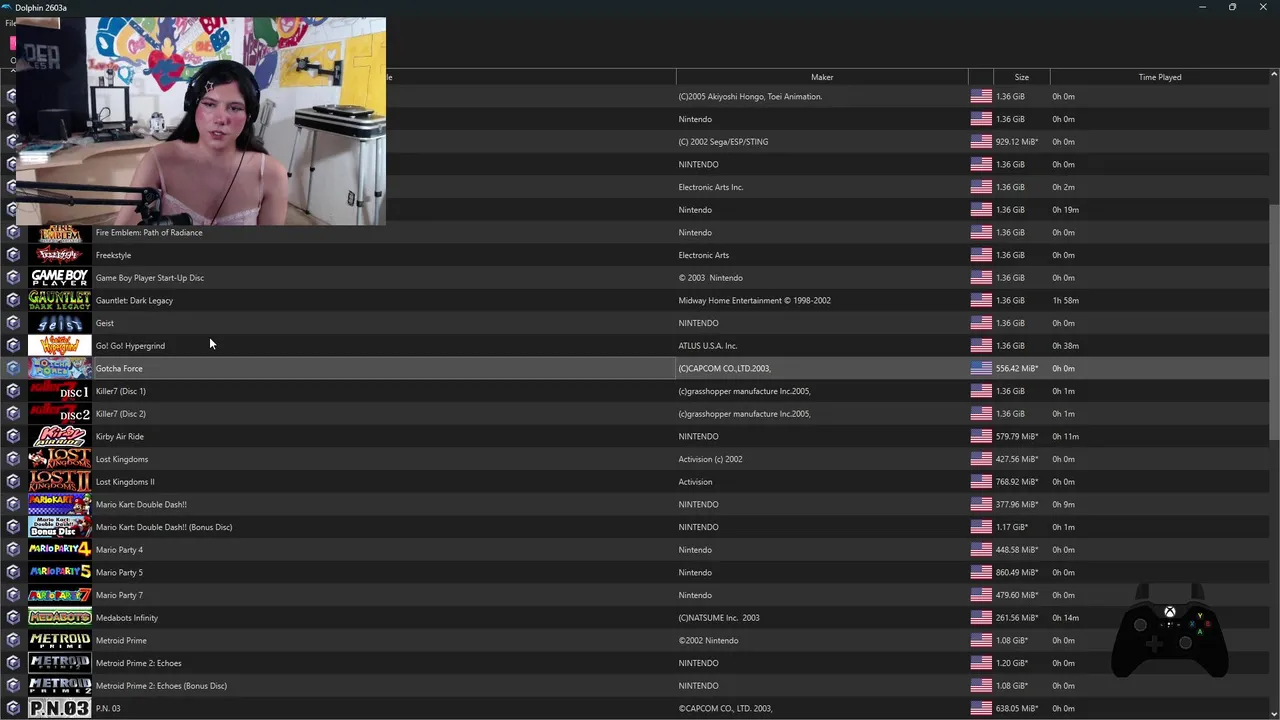Select the Mario Party 4 banner
This screenshot has width=1280, height=720.
pyautogui.click(x=59, y=550)
